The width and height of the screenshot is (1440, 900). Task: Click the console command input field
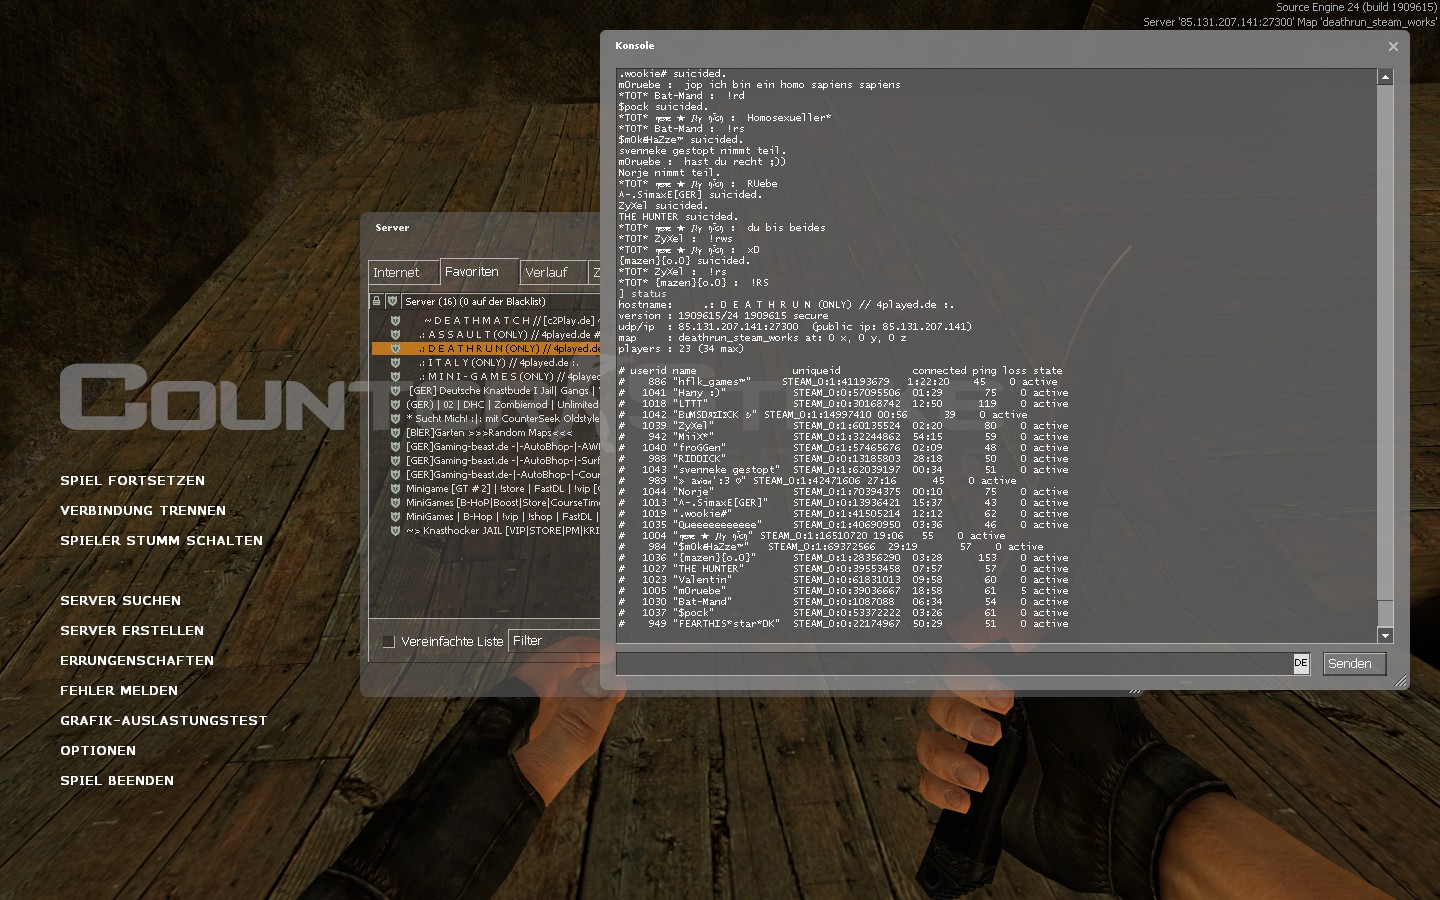click(955, 664)
